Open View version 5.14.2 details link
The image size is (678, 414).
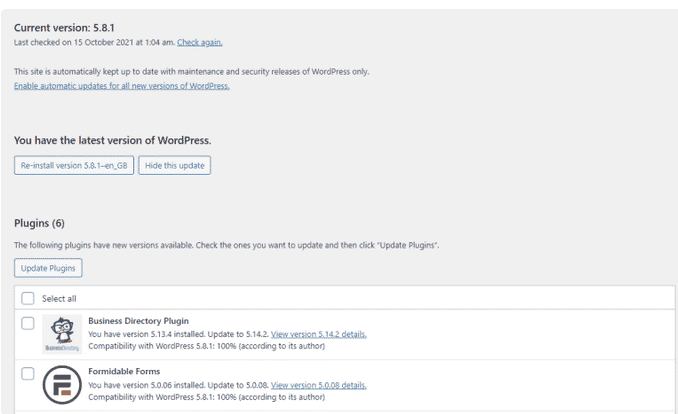[x=319, y=334]
